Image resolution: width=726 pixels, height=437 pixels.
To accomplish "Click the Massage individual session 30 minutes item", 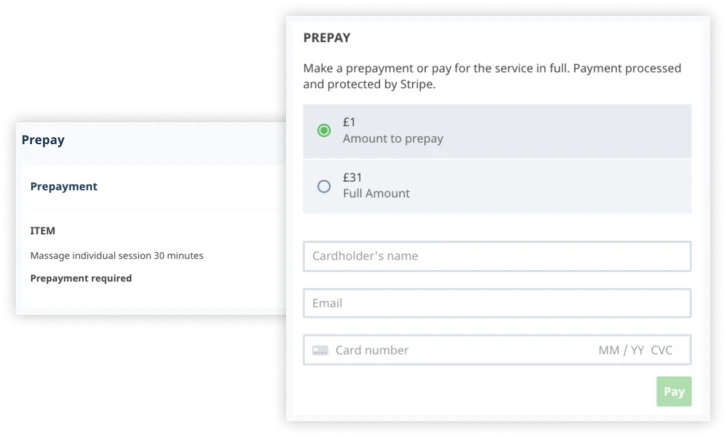I will pyautogui.click(x=117, y=256).
